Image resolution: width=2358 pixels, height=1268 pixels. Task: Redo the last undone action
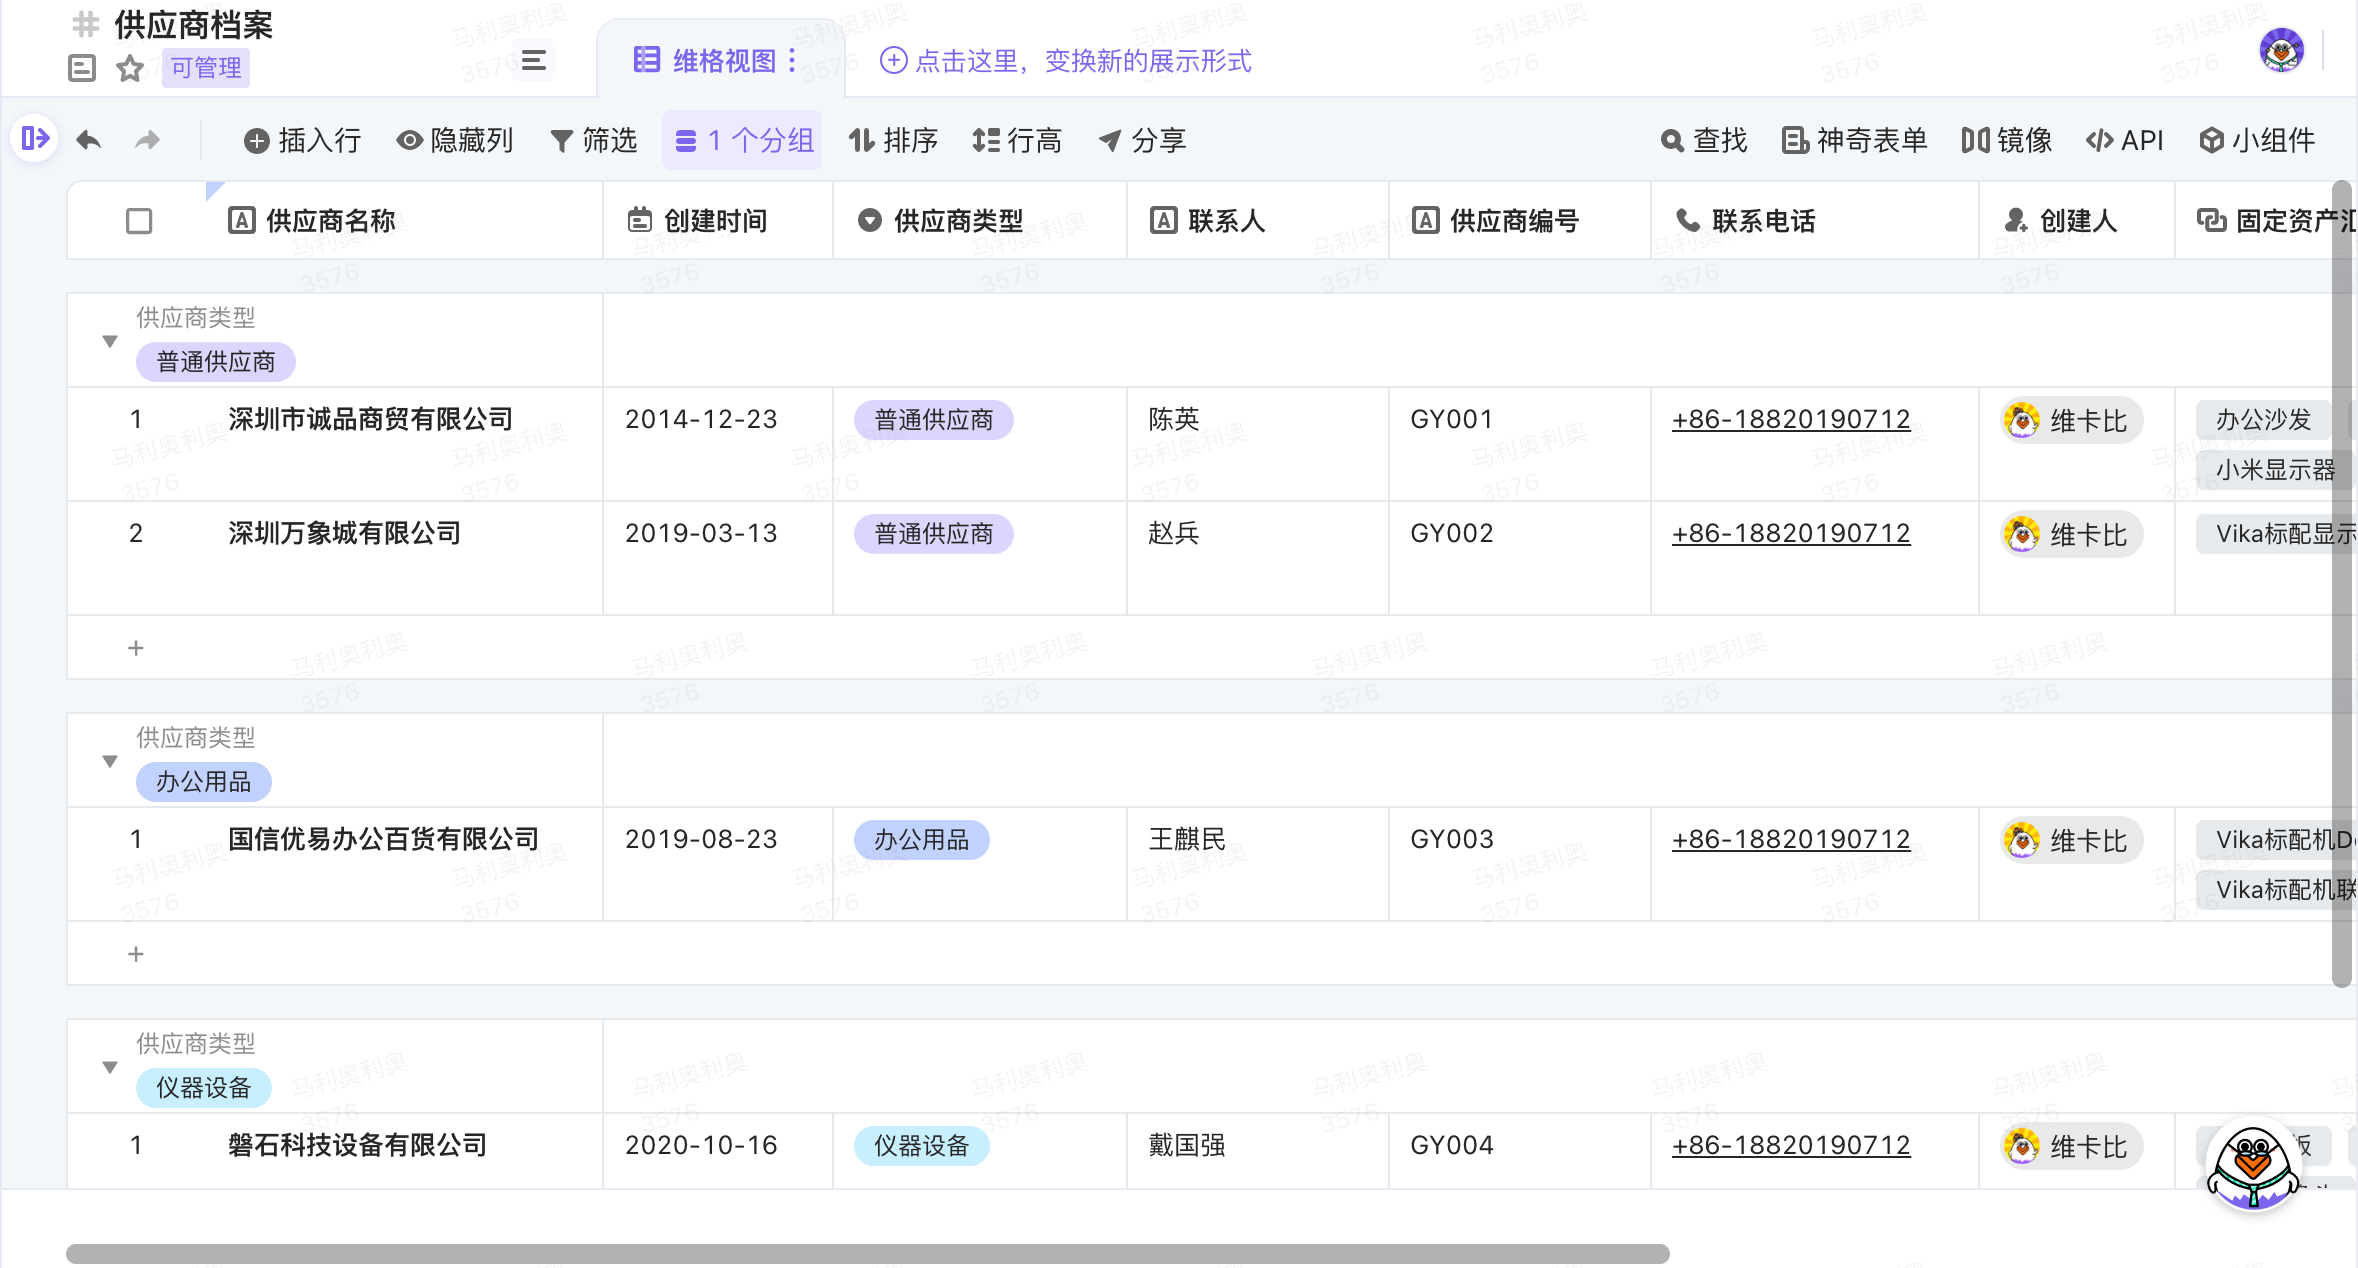(148, 140)
